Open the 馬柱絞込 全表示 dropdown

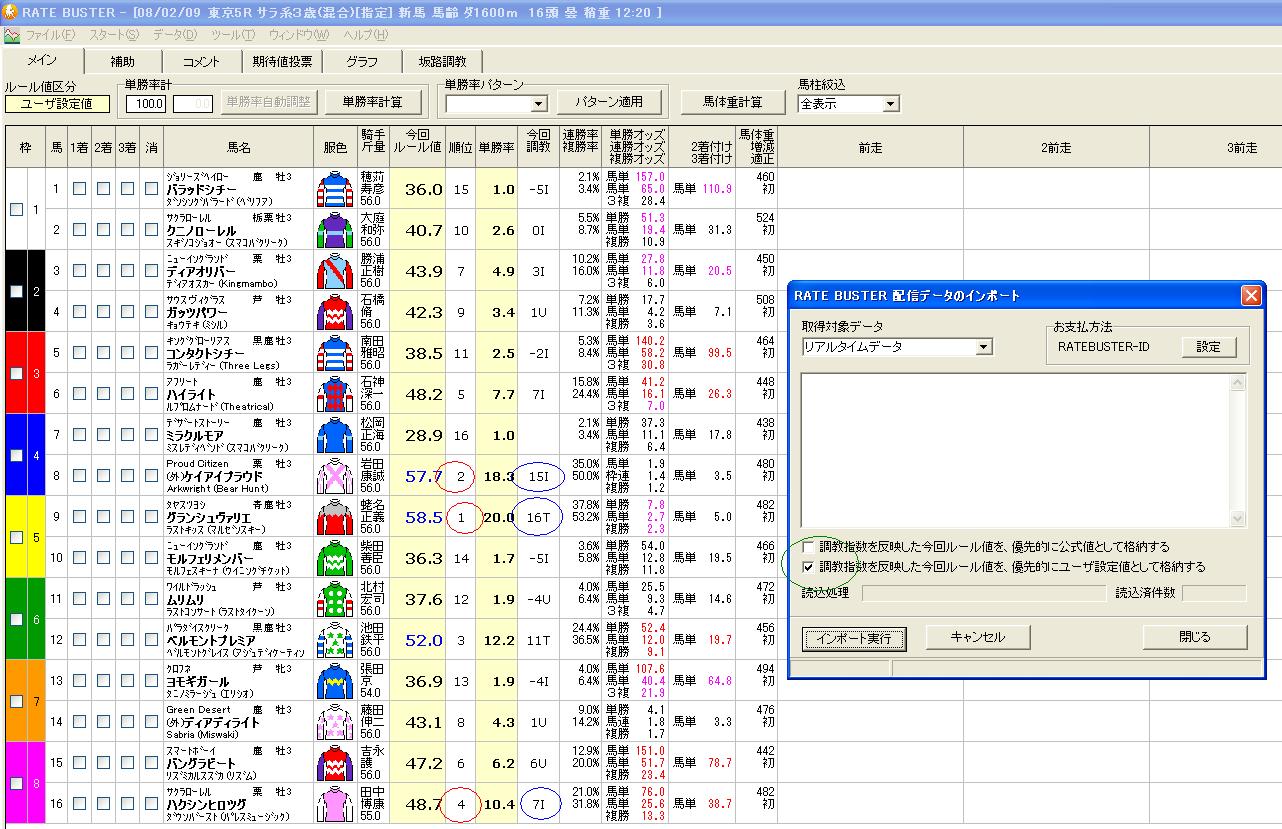pyautogui.click(x=890, y=104)
